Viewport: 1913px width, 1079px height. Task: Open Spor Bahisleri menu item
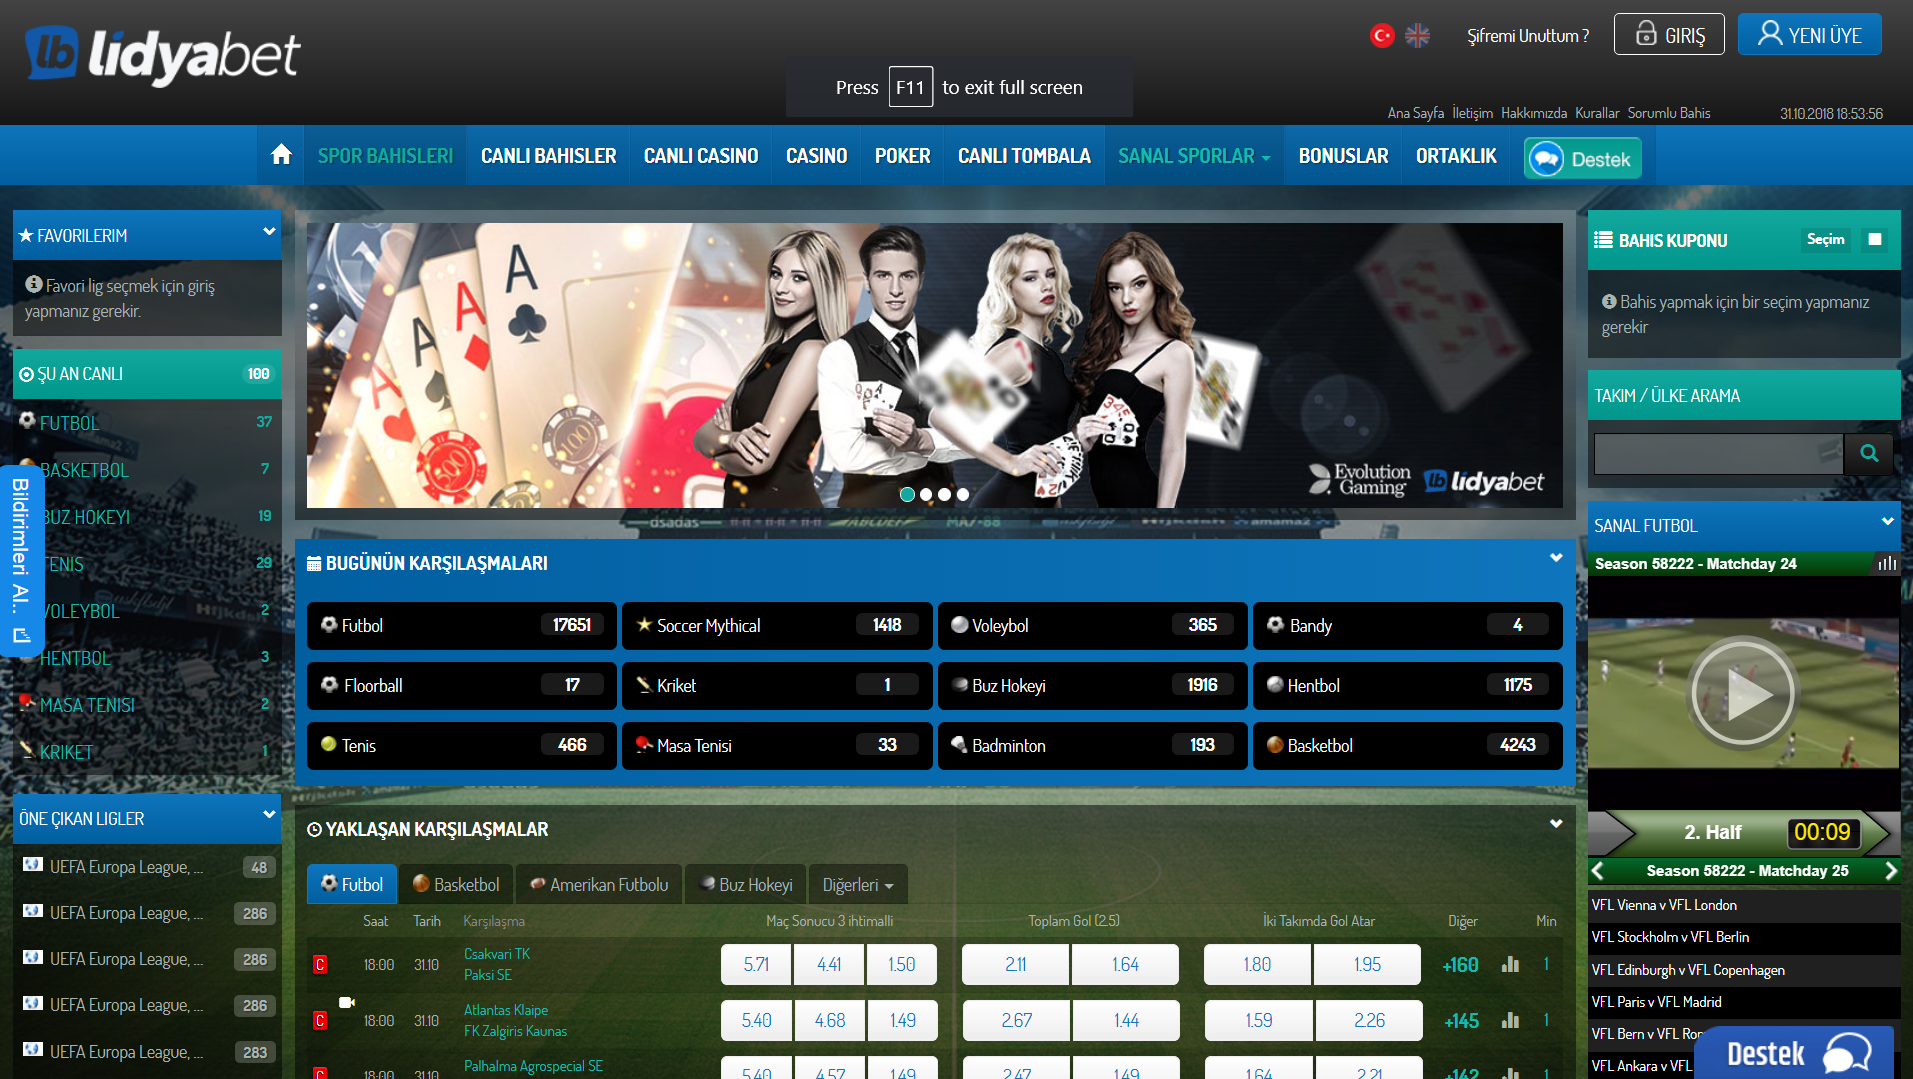[385, 156]
